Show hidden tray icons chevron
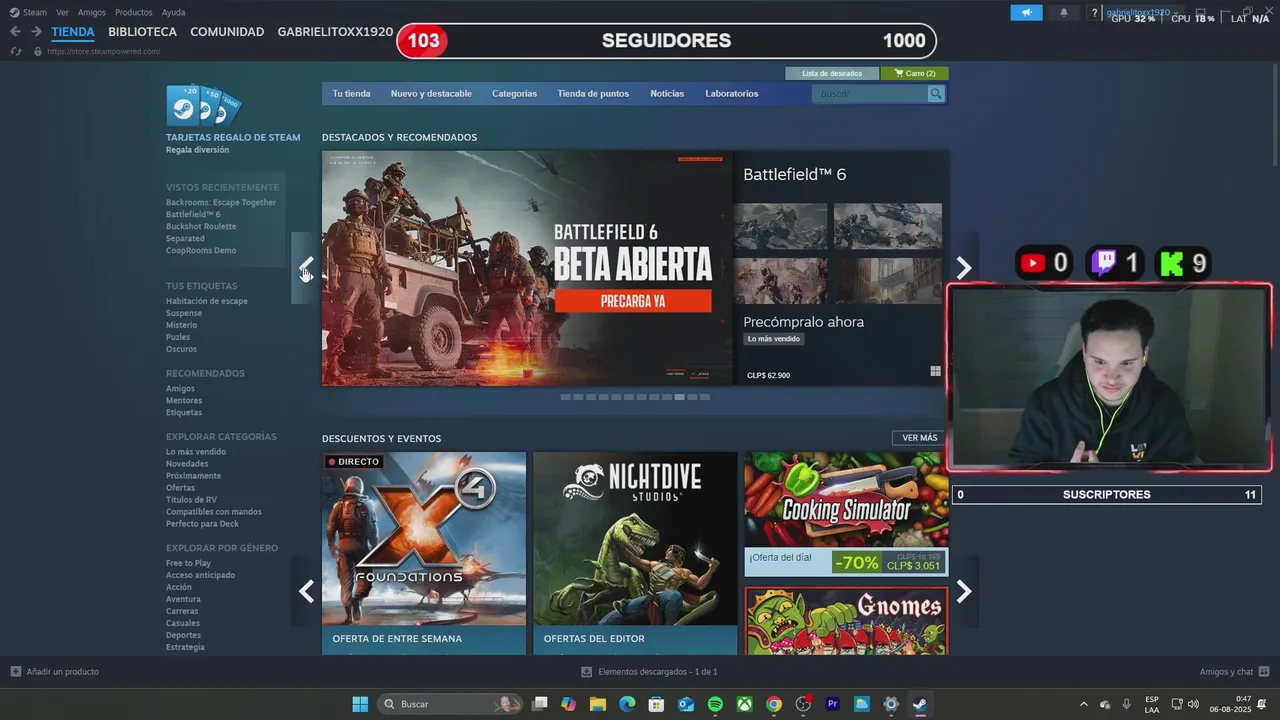1280x720 pixels. click(x=1083, y=704)
